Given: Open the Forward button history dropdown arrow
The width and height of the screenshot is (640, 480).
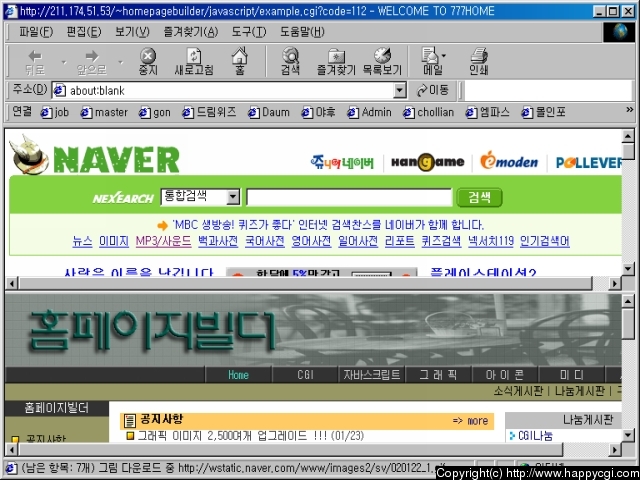Looking at the screenshot, I should (120, 62).
